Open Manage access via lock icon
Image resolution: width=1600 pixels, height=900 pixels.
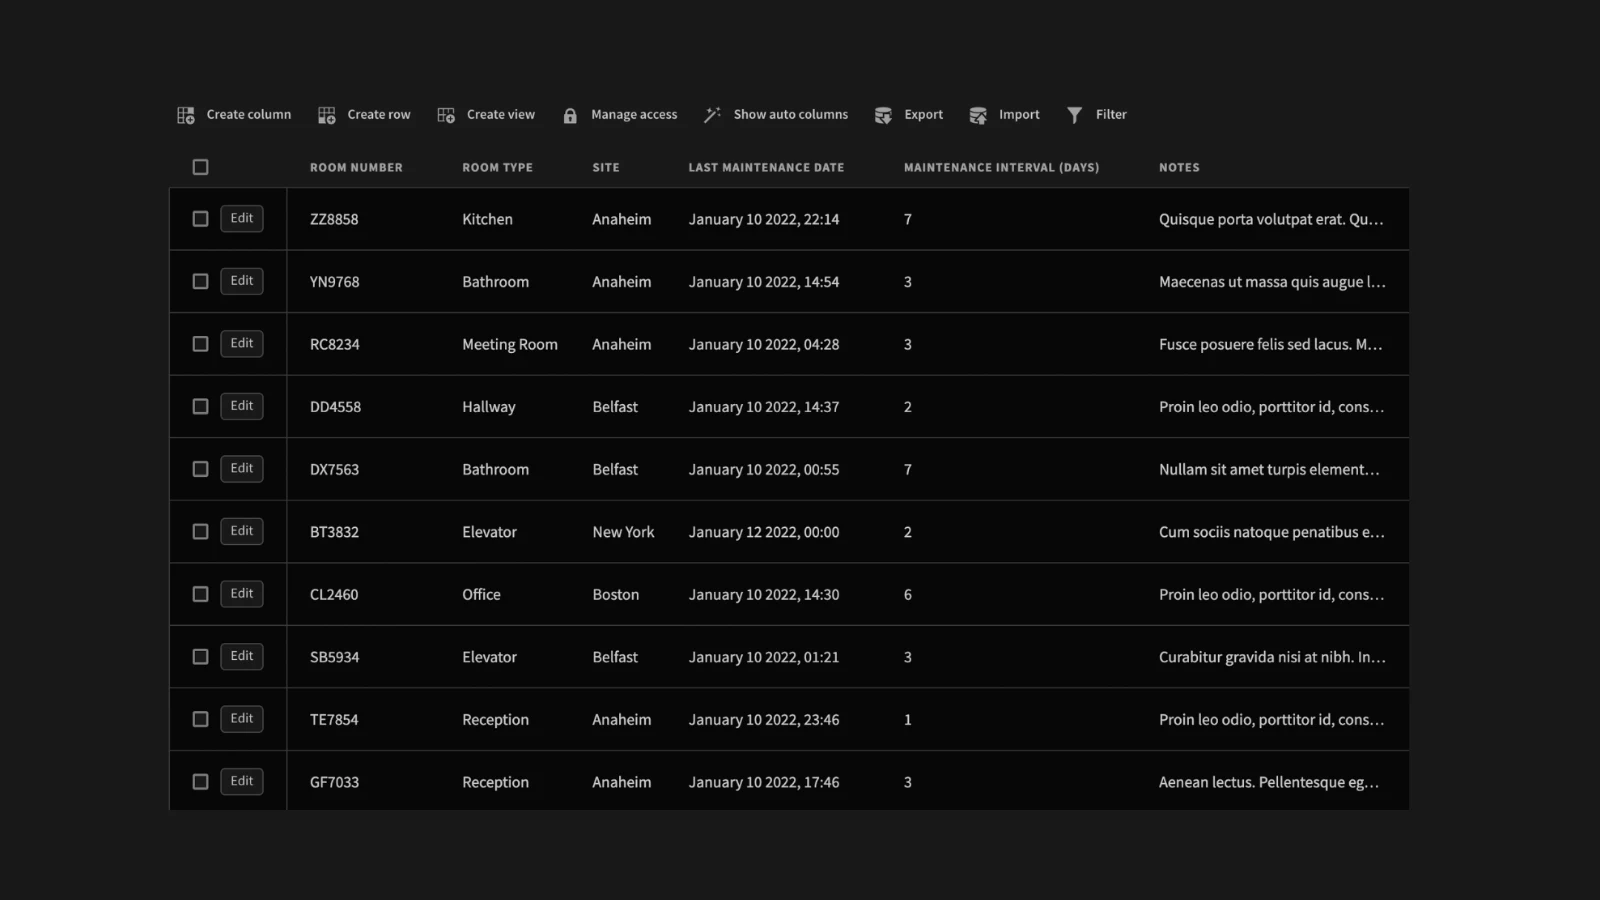pyautogui.click(x=570, y=115)
